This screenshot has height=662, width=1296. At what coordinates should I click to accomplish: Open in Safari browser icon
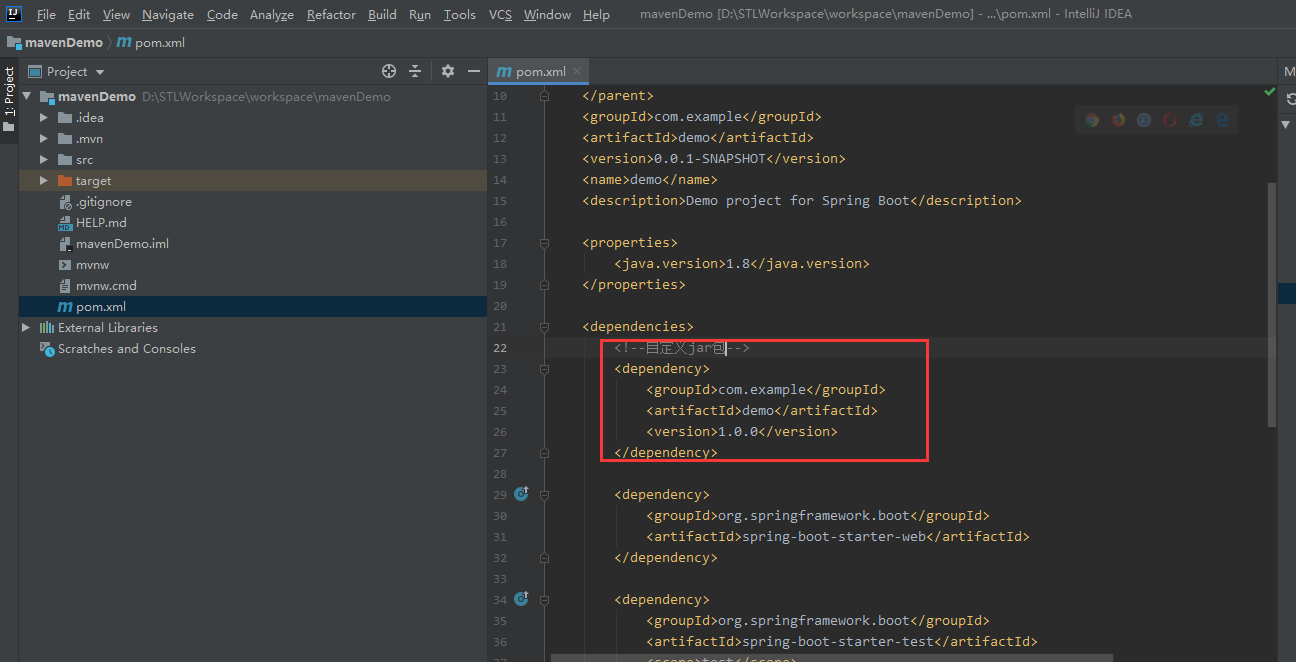(x=1144, y=120)
